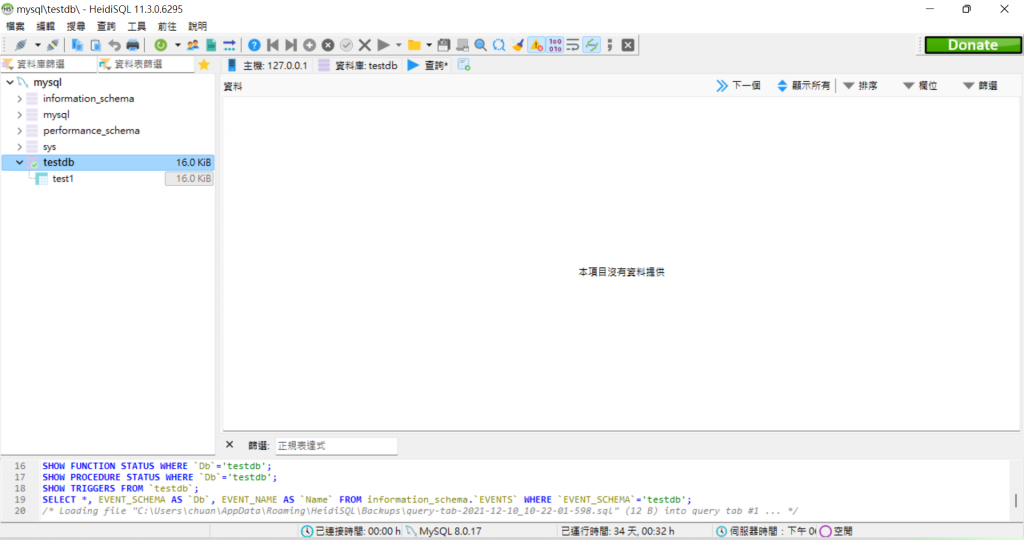Toggle the binary 1001 display icon

click(x=555, y=45)
